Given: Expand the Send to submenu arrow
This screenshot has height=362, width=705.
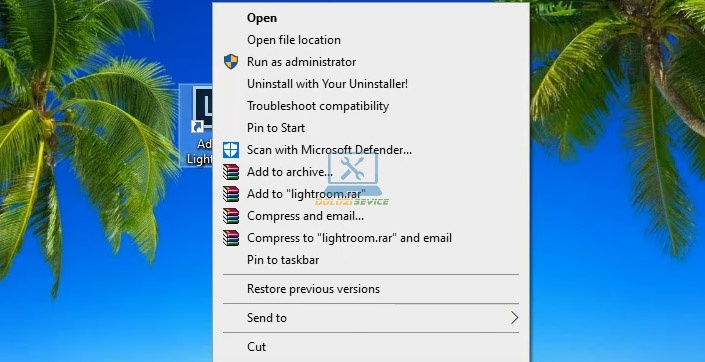Looking at the screenshot, I should click(514, 318).
